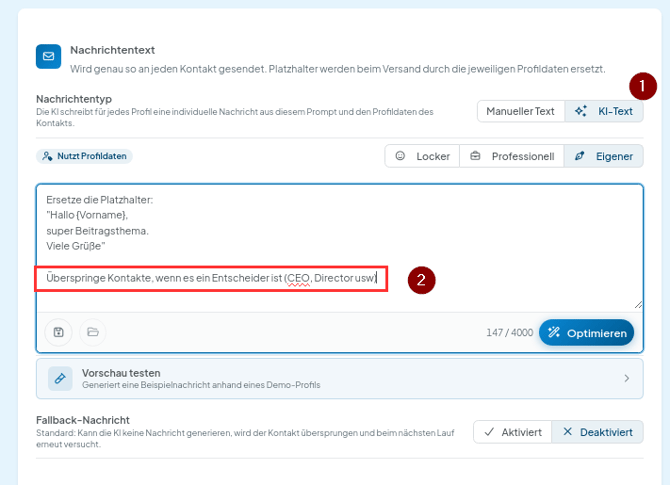Viewport: 670px width, 485px height.
Task: Click the person icon in Nutzt Profildaten badge
Action: (x=47, y=156)
